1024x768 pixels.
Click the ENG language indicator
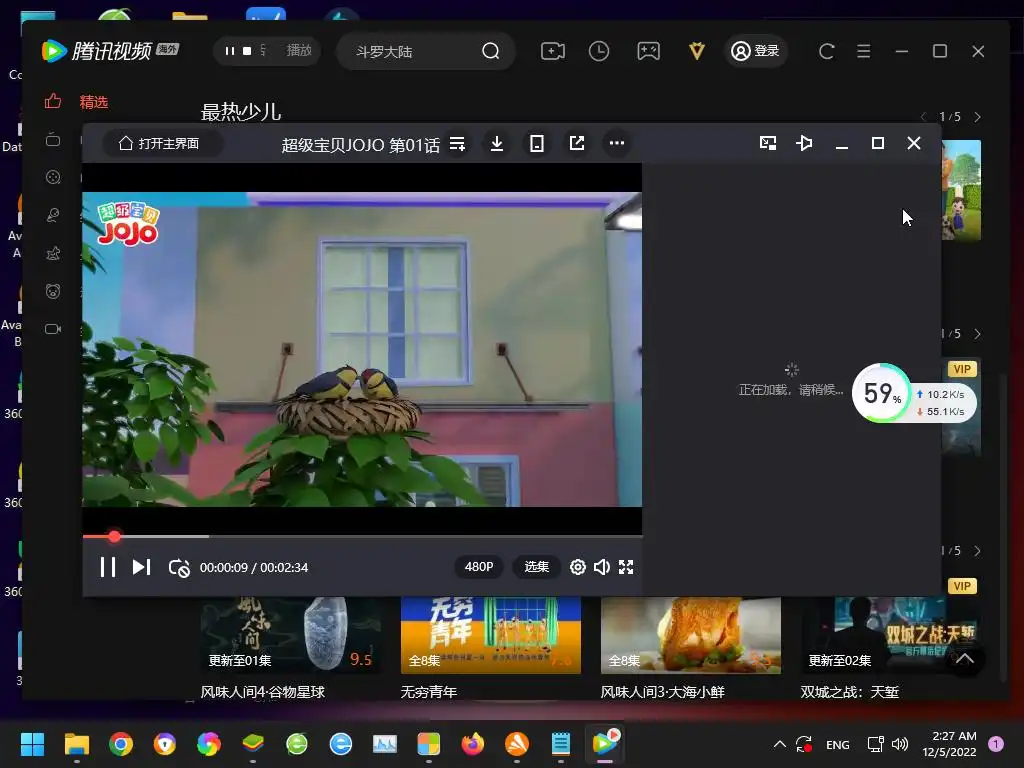838,744
